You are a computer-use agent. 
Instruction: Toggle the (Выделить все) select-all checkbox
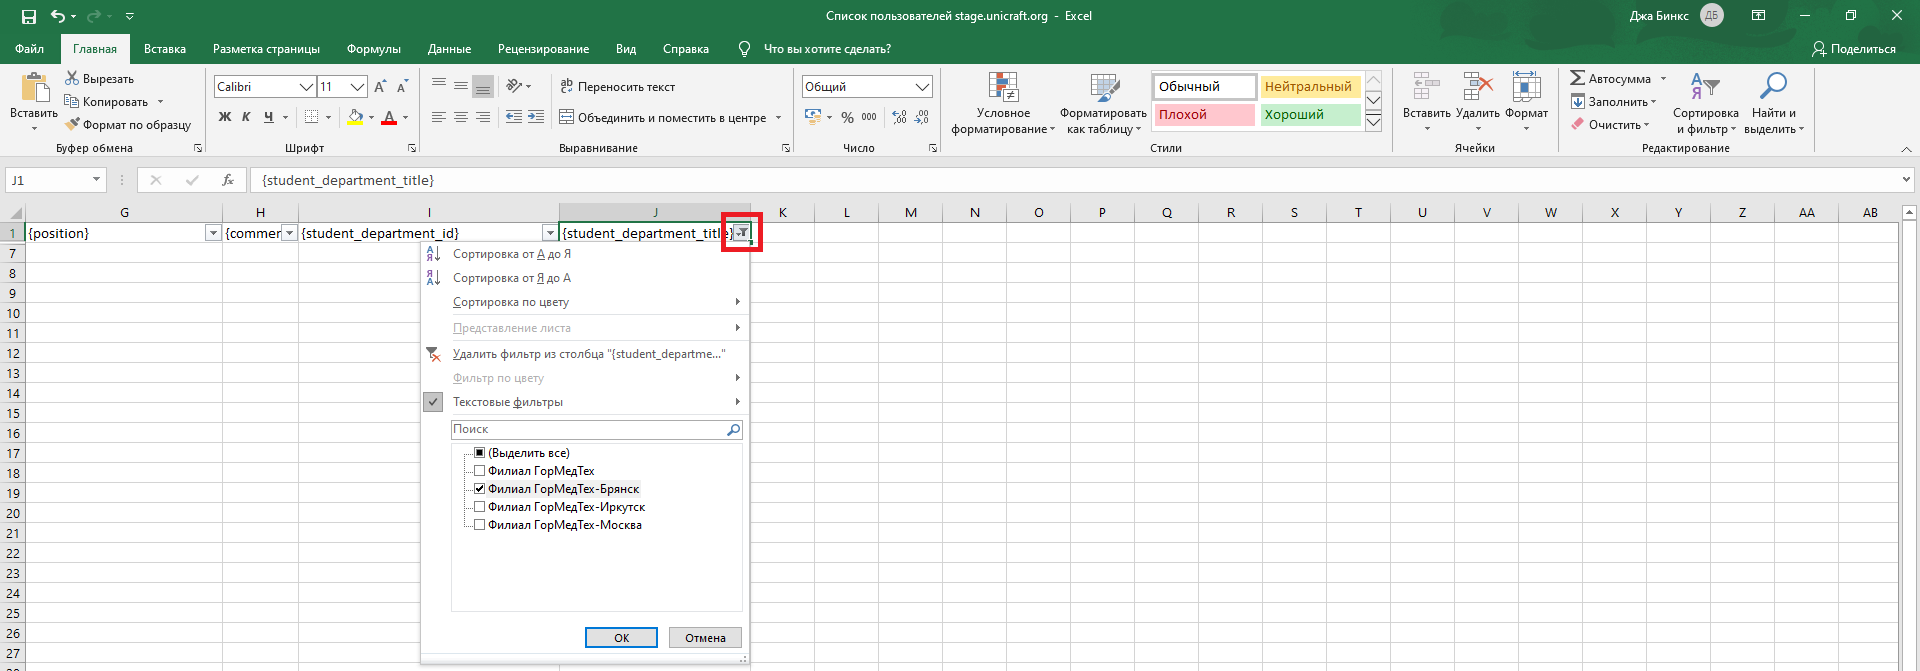[480, 453]
